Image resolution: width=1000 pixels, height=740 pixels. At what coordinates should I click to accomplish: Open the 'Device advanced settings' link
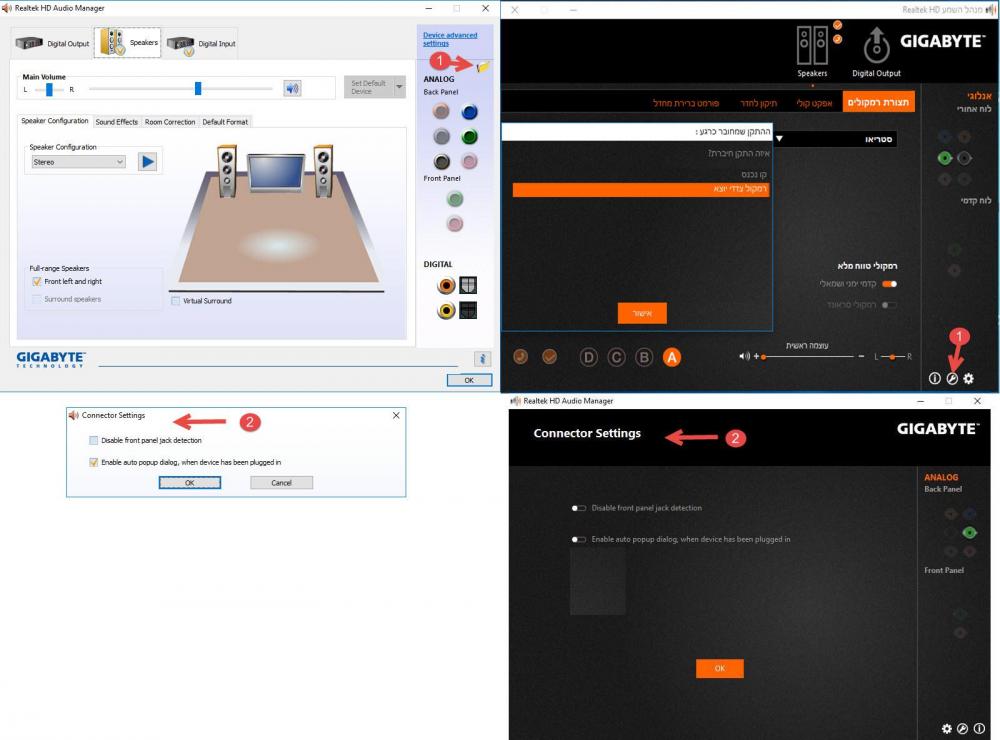click(x=450, y=39)
